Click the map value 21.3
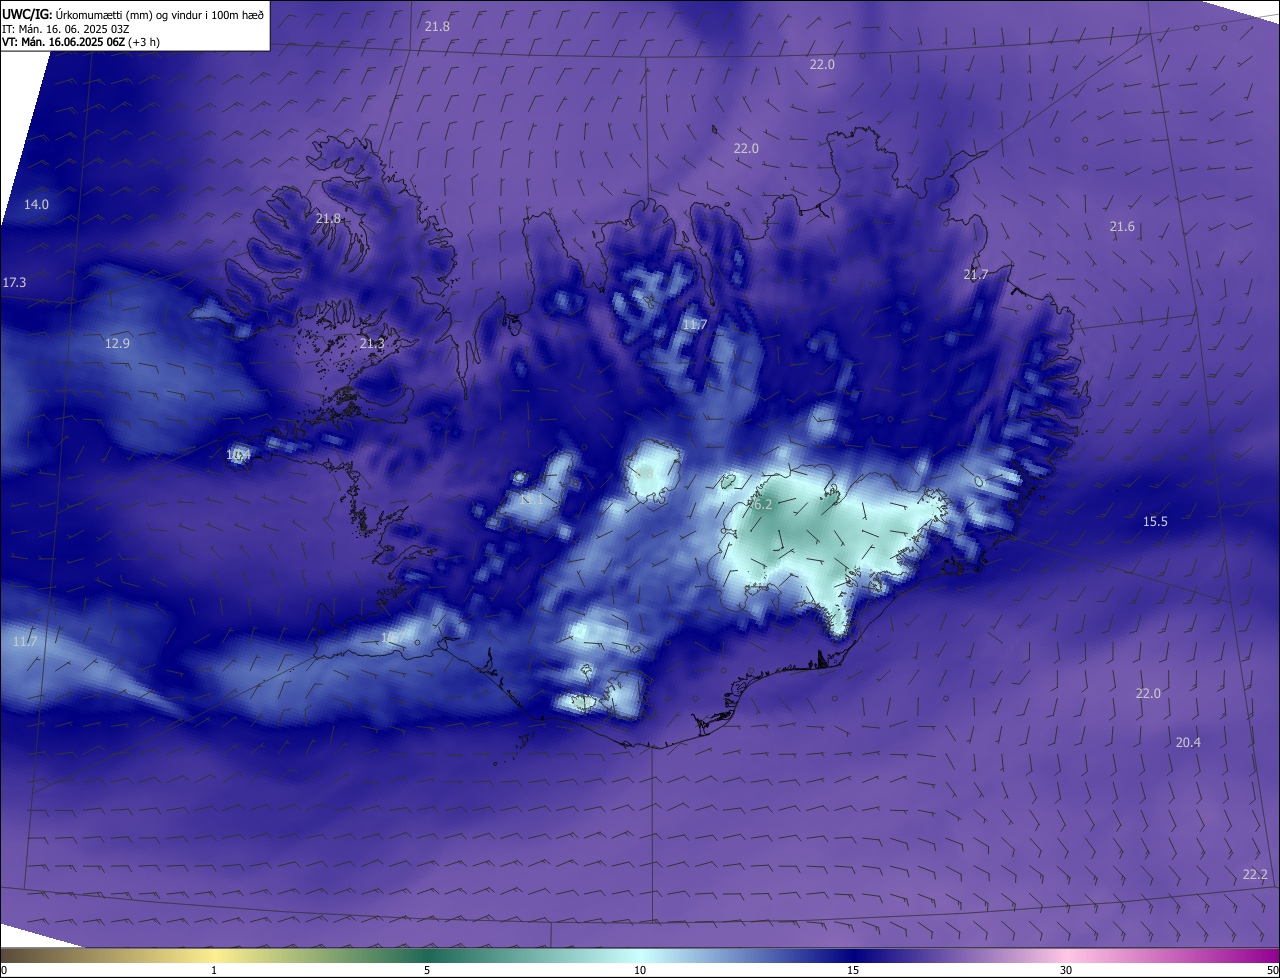 pos(372,343)
